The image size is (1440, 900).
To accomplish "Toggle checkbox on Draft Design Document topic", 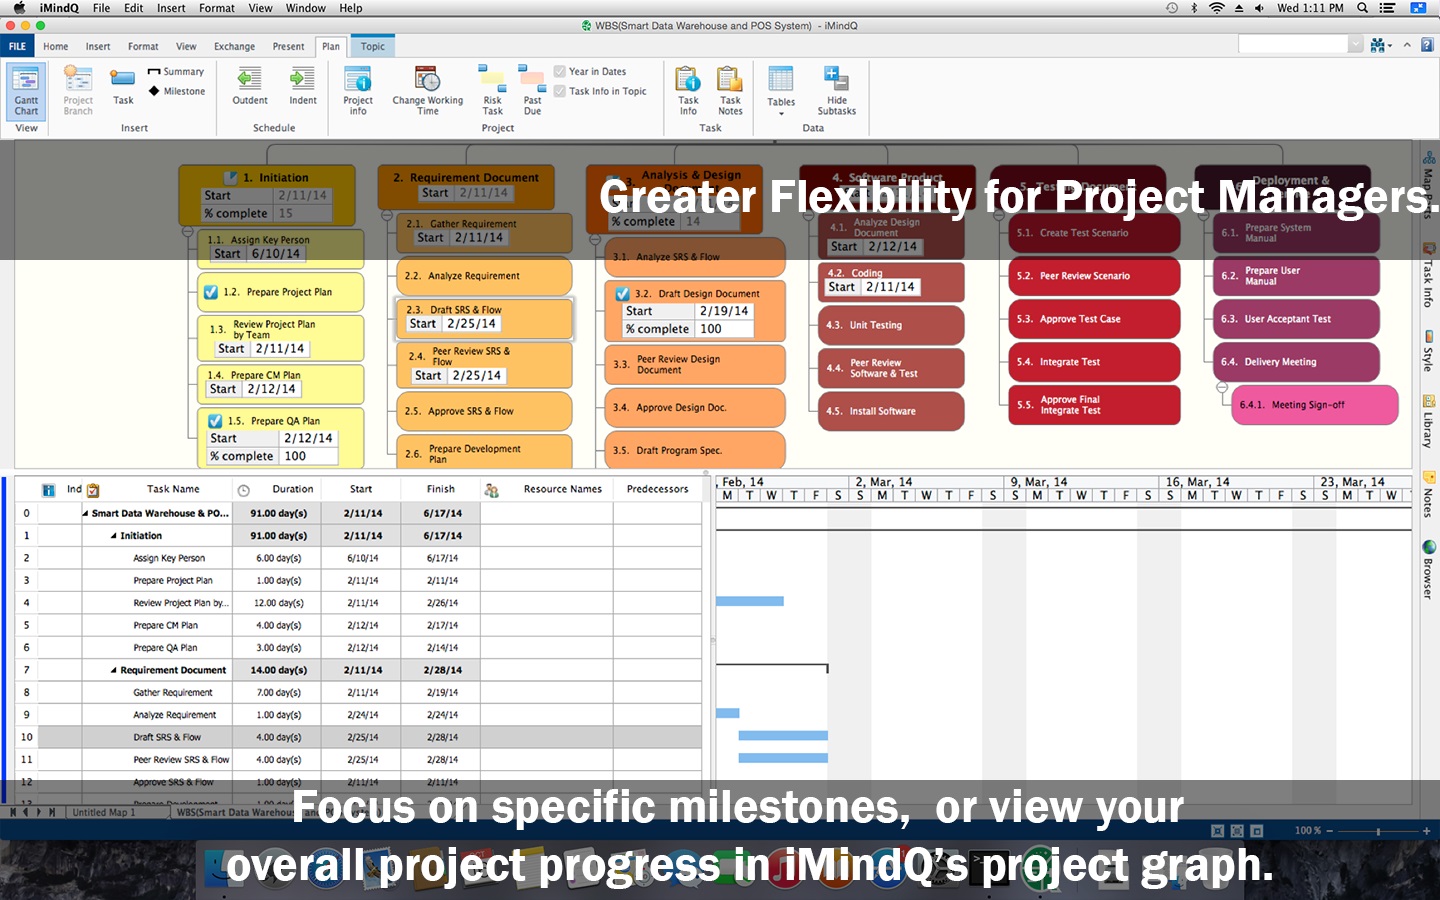I will pos(622,294).
